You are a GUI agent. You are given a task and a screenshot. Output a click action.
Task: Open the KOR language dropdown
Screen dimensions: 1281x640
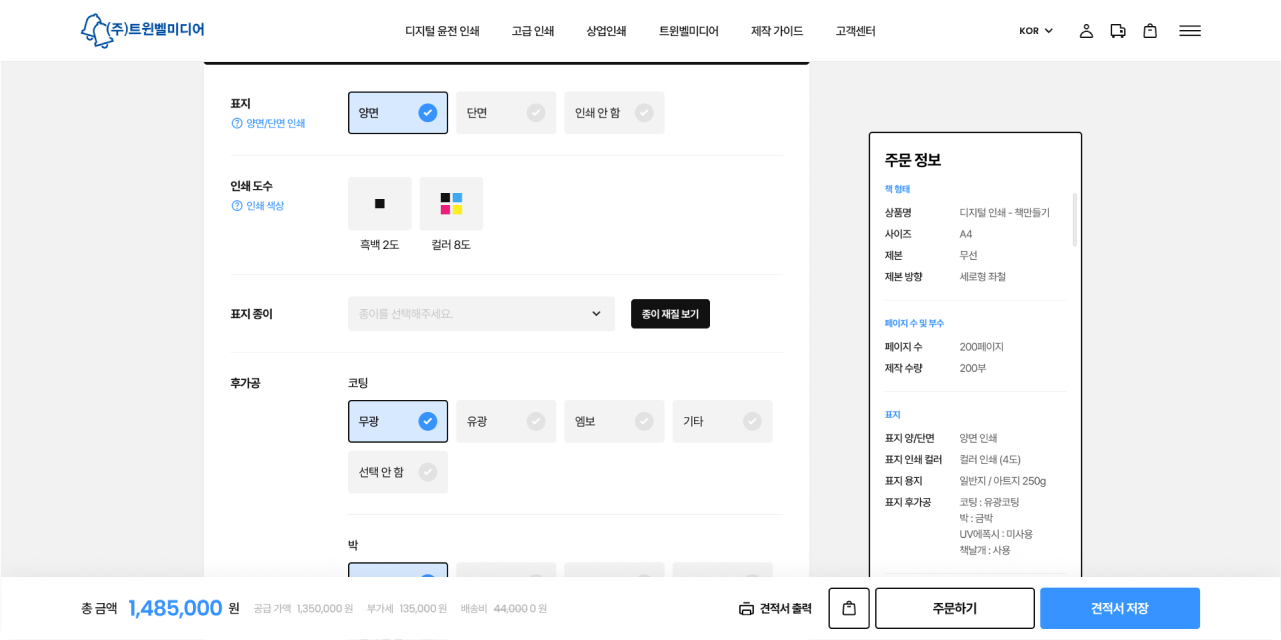[x=1036, y=31]
